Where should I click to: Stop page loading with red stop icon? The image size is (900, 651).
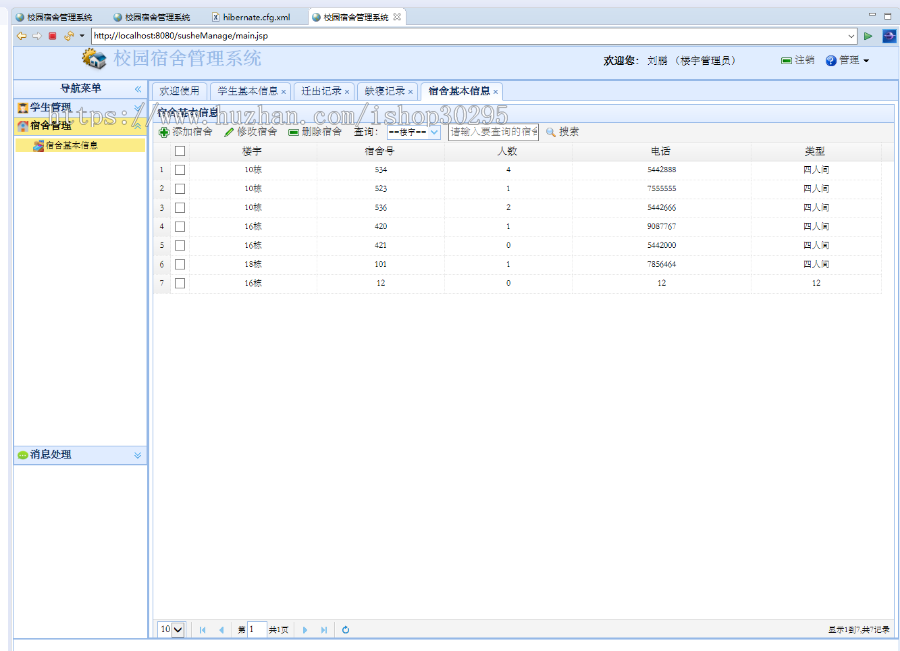pos(52,36)
